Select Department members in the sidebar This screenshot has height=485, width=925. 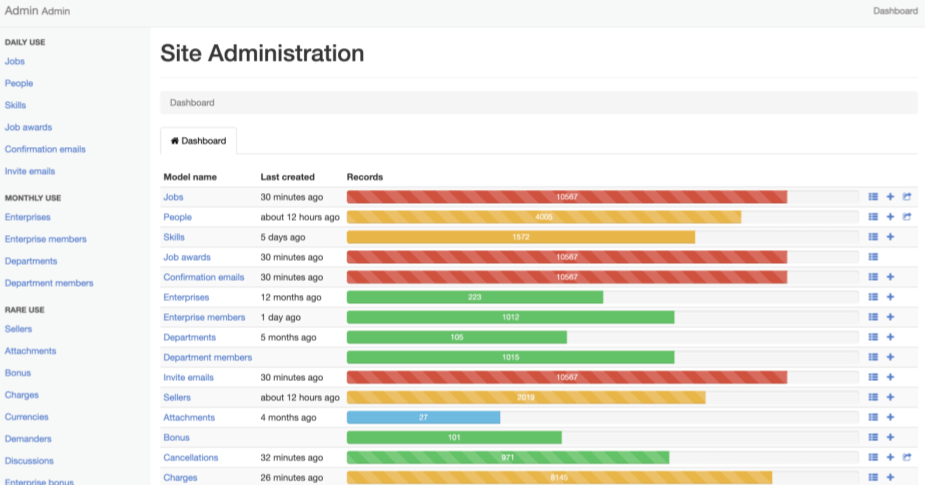pos(49,283)
